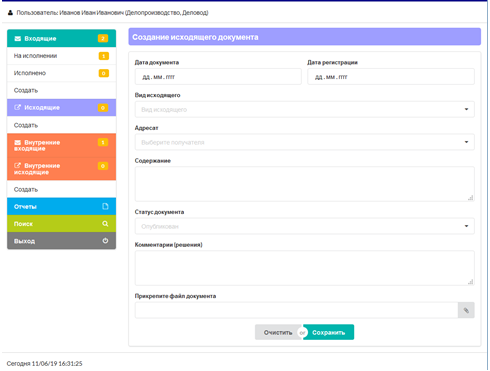Viewport: 490px width, 371px height.
Task: Click the На исполнении counter badge
Action: point(104,56)
